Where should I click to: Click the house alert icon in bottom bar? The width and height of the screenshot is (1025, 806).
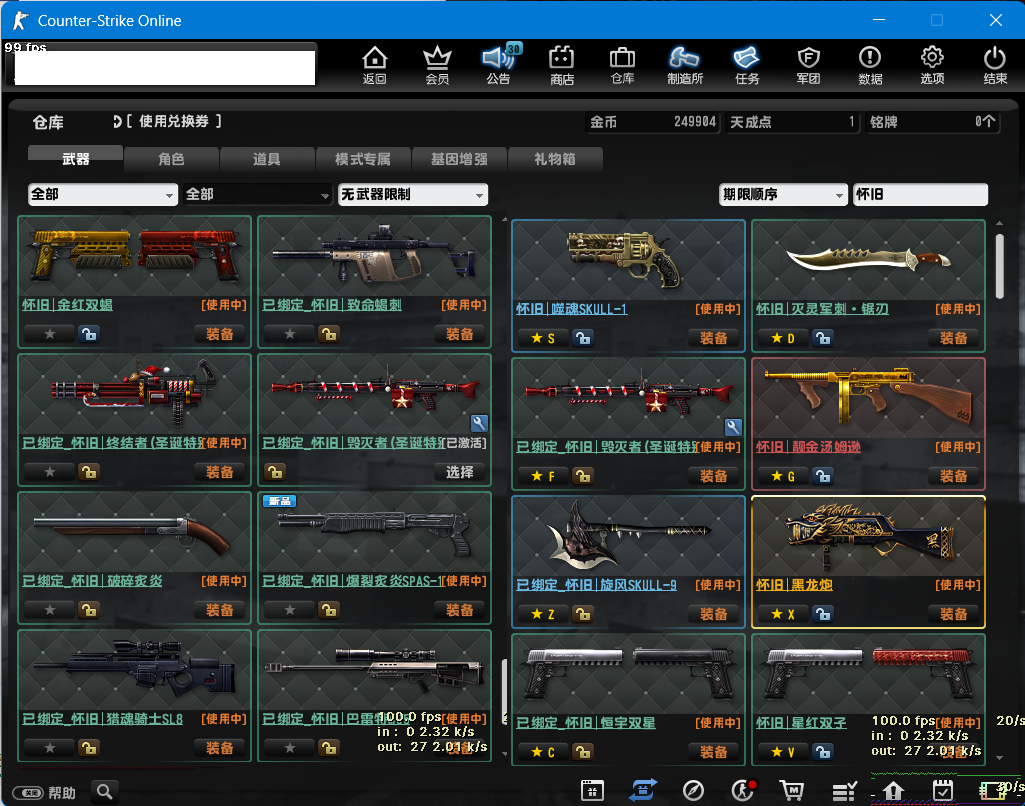(x=893, y=791)
